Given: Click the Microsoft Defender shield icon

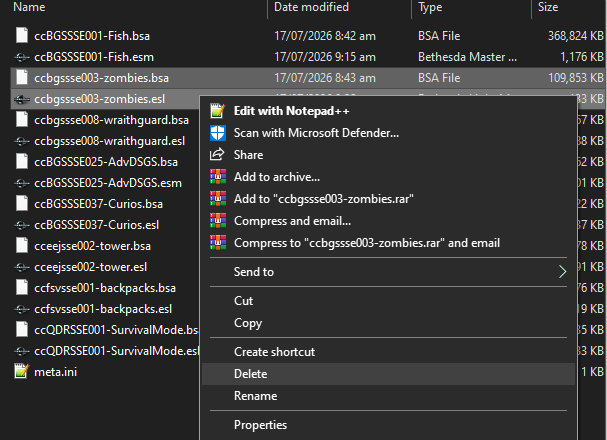Looking at the screenshot, I should (x=218, y=133).
